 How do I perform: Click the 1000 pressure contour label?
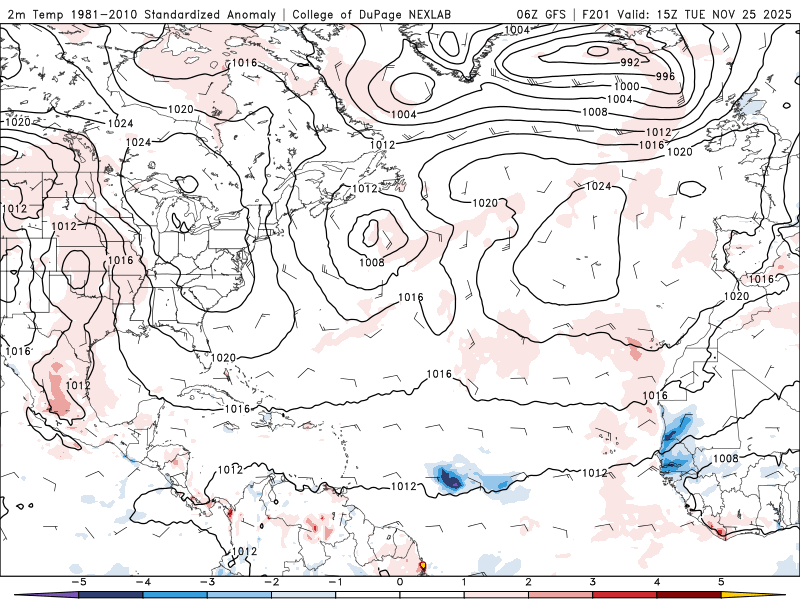click(627, 86)
